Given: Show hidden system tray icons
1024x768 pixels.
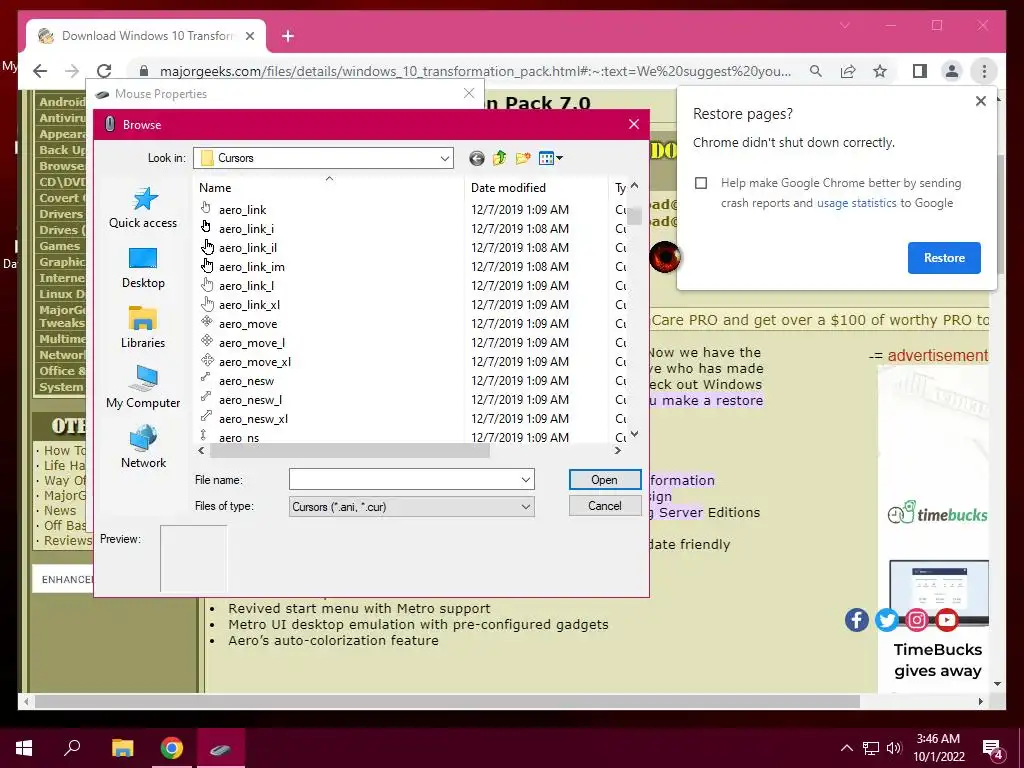Looking at the screenshot, I should [x=846, y=748].
